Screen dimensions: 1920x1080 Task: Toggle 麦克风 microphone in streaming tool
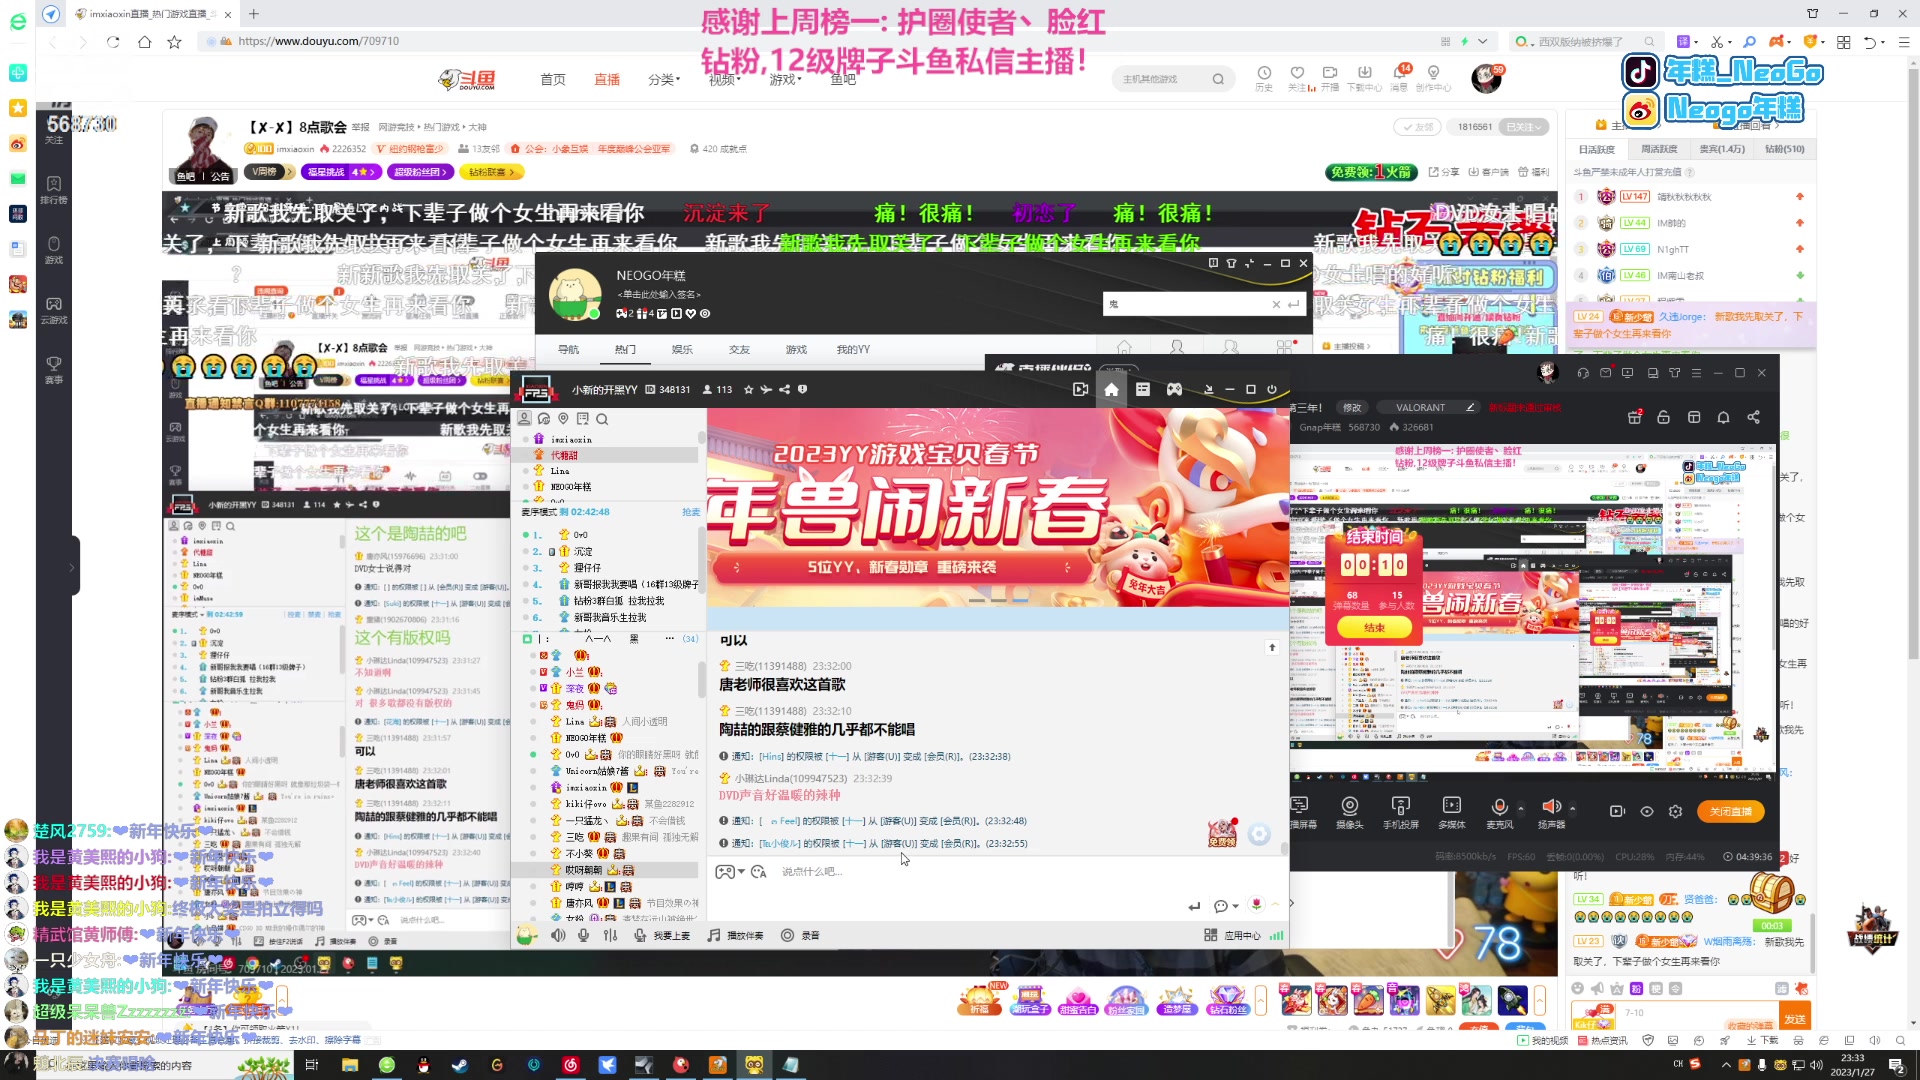click(x=1499, y=812)
